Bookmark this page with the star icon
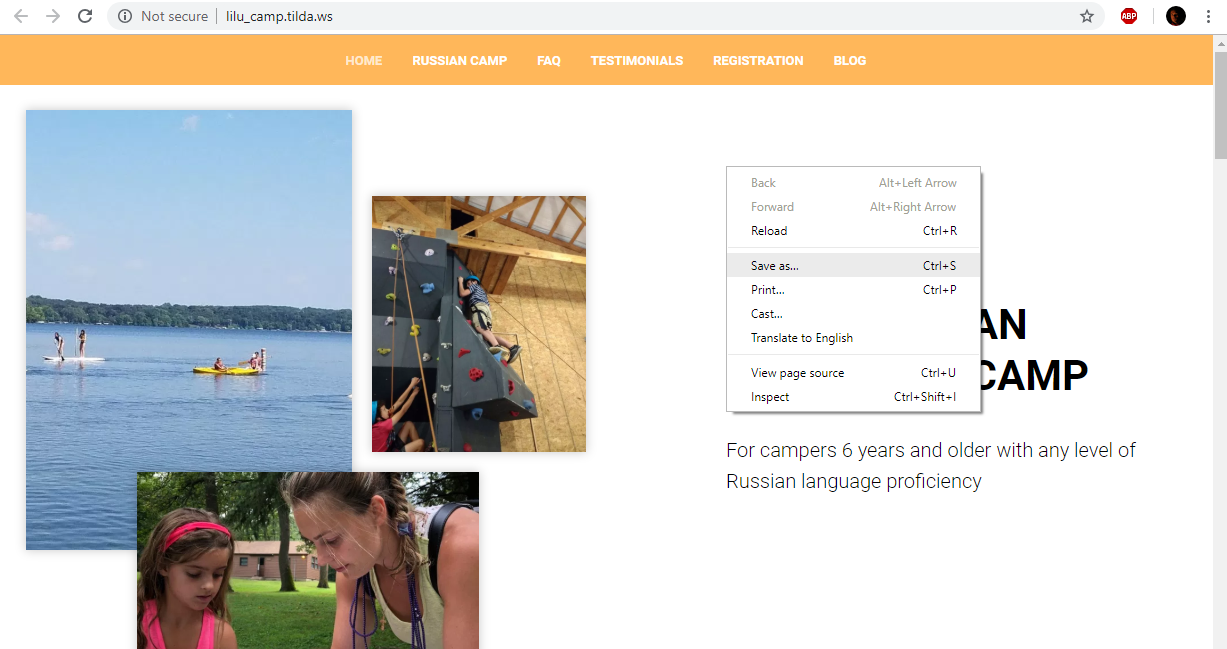The image size is (1227, 649). point(1087,16)
